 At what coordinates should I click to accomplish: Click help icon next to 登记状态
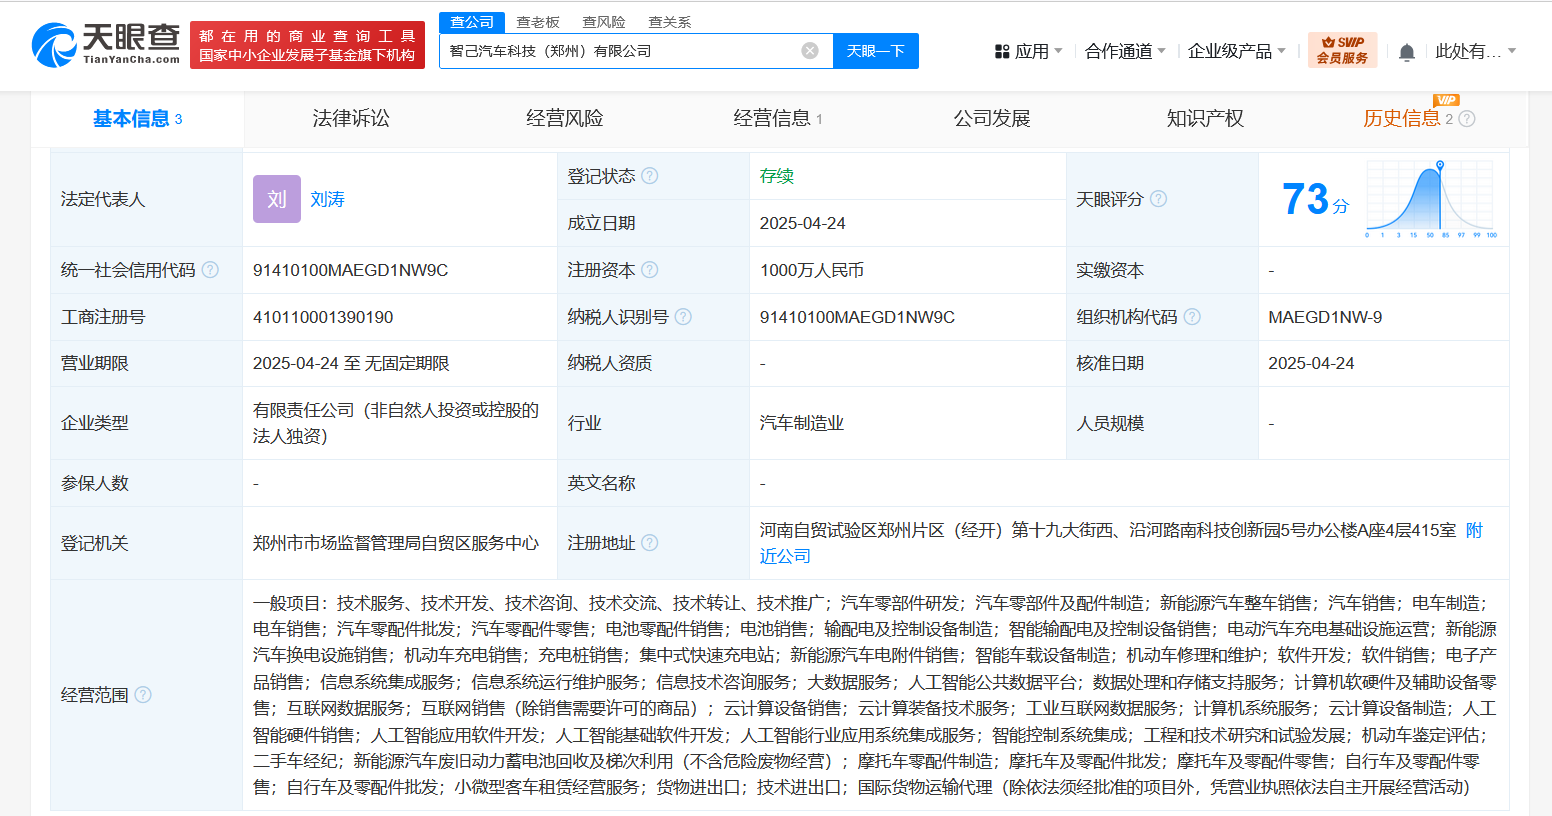pyautogui.click(x=650, y=176)
